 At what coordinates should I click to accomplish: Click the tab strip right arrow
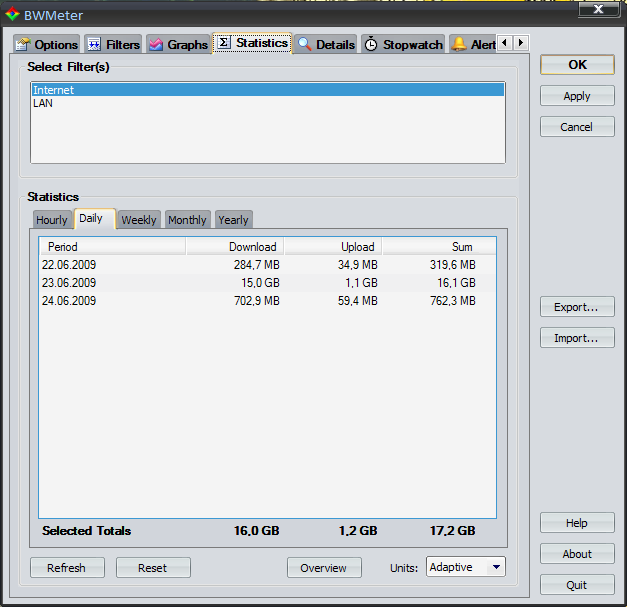pyautogui.click(x=521, y=43)
